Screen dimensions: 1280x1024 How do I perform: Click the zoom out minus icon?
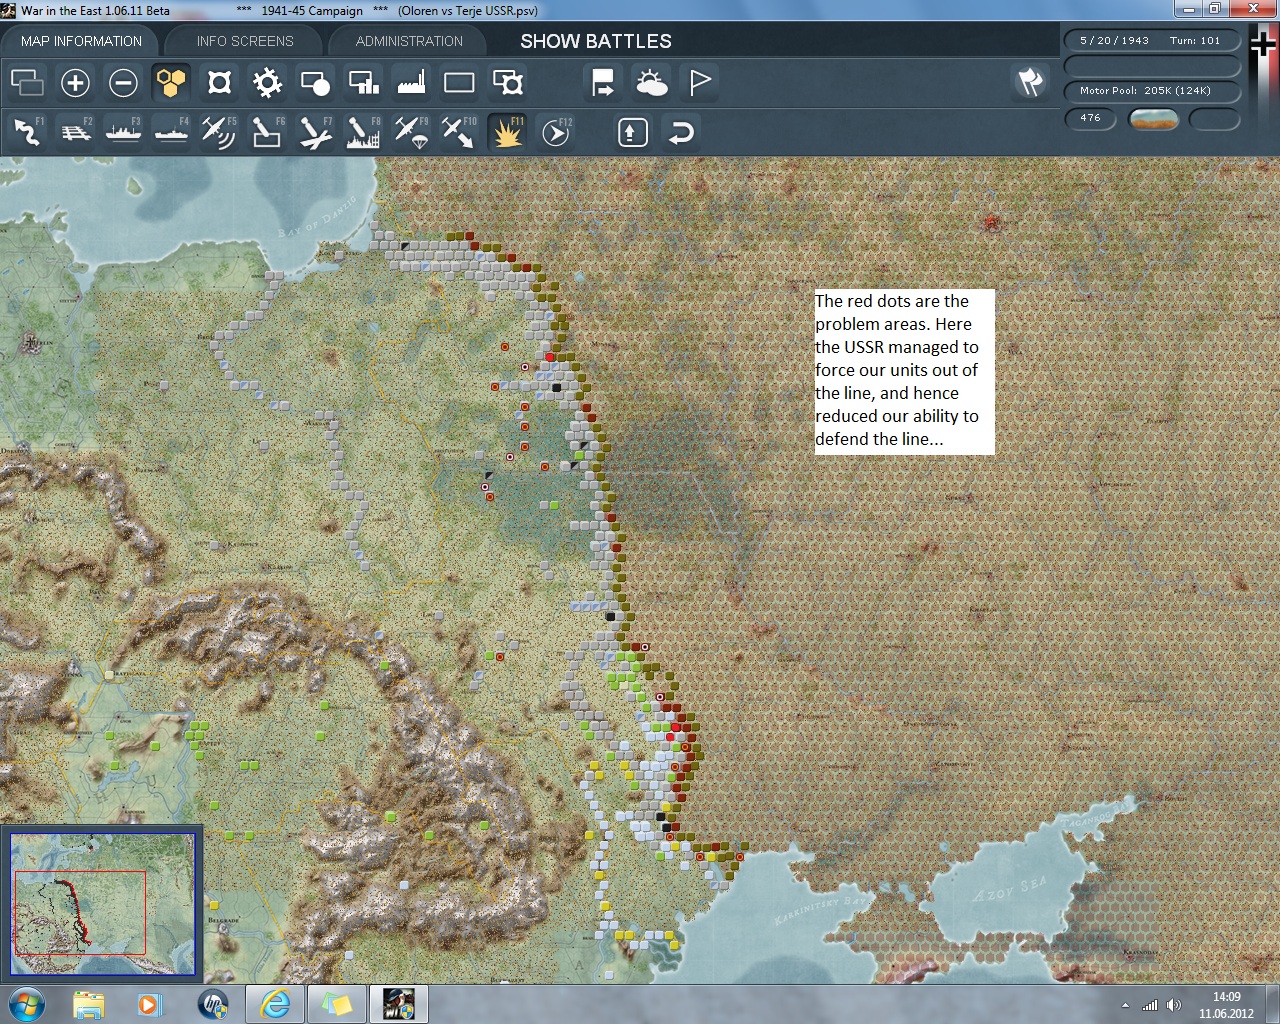pyautogui.click(x=123, y=83)
